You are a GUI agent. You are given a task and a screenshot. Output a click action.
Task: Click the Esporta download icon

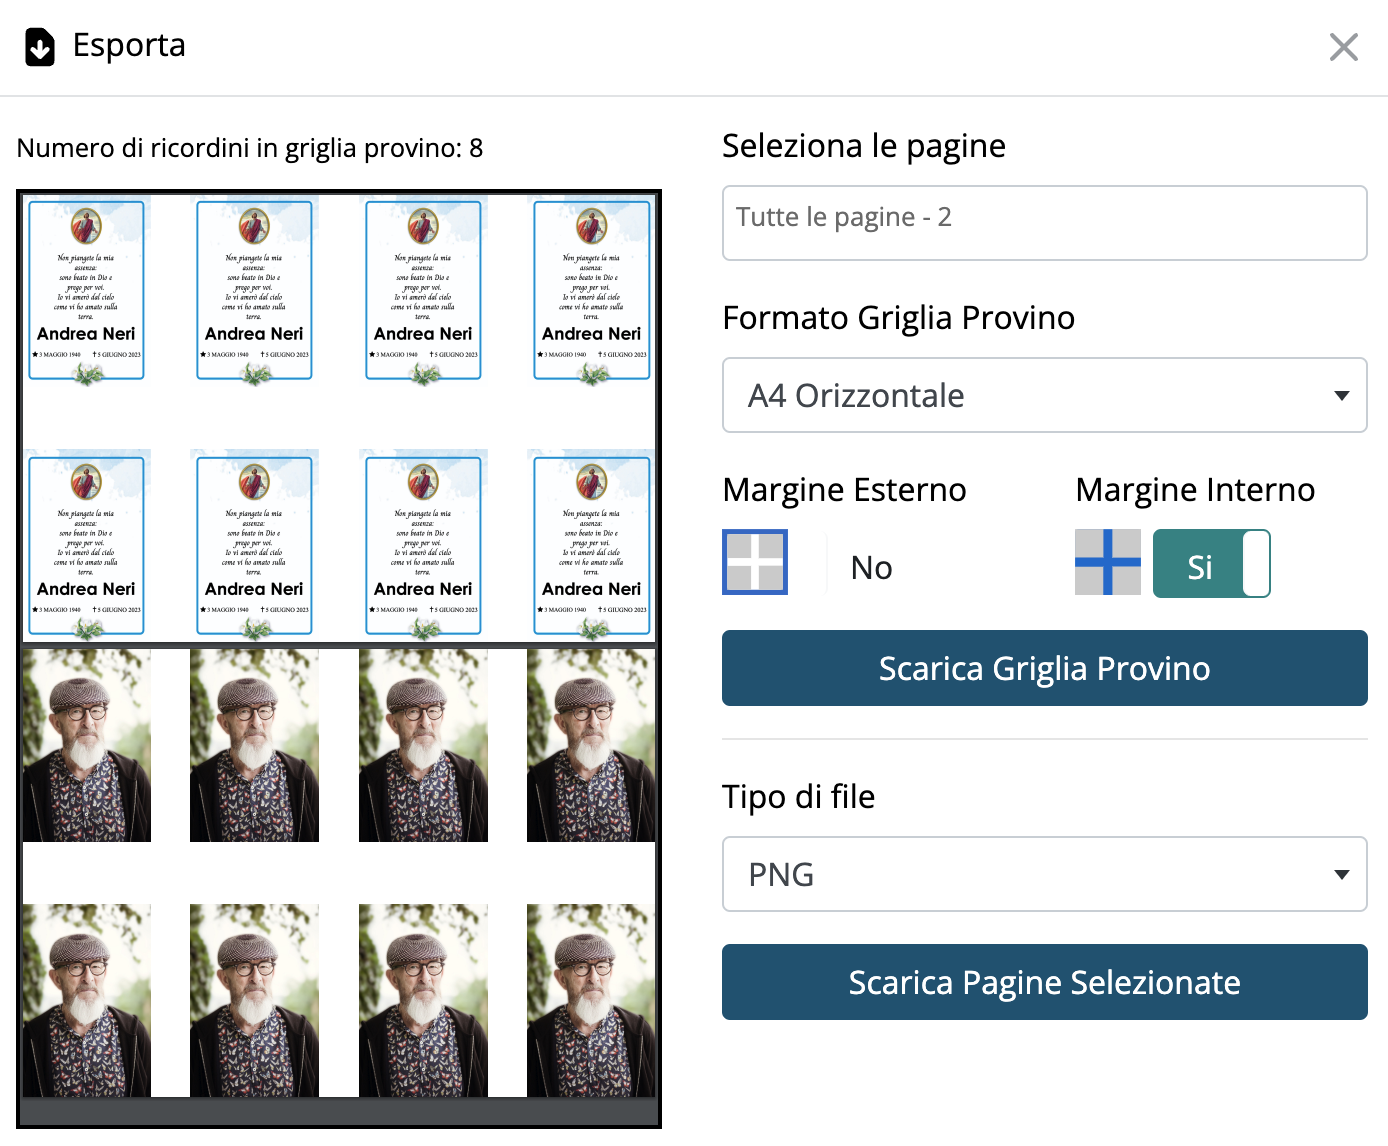(x=40, y=47)
